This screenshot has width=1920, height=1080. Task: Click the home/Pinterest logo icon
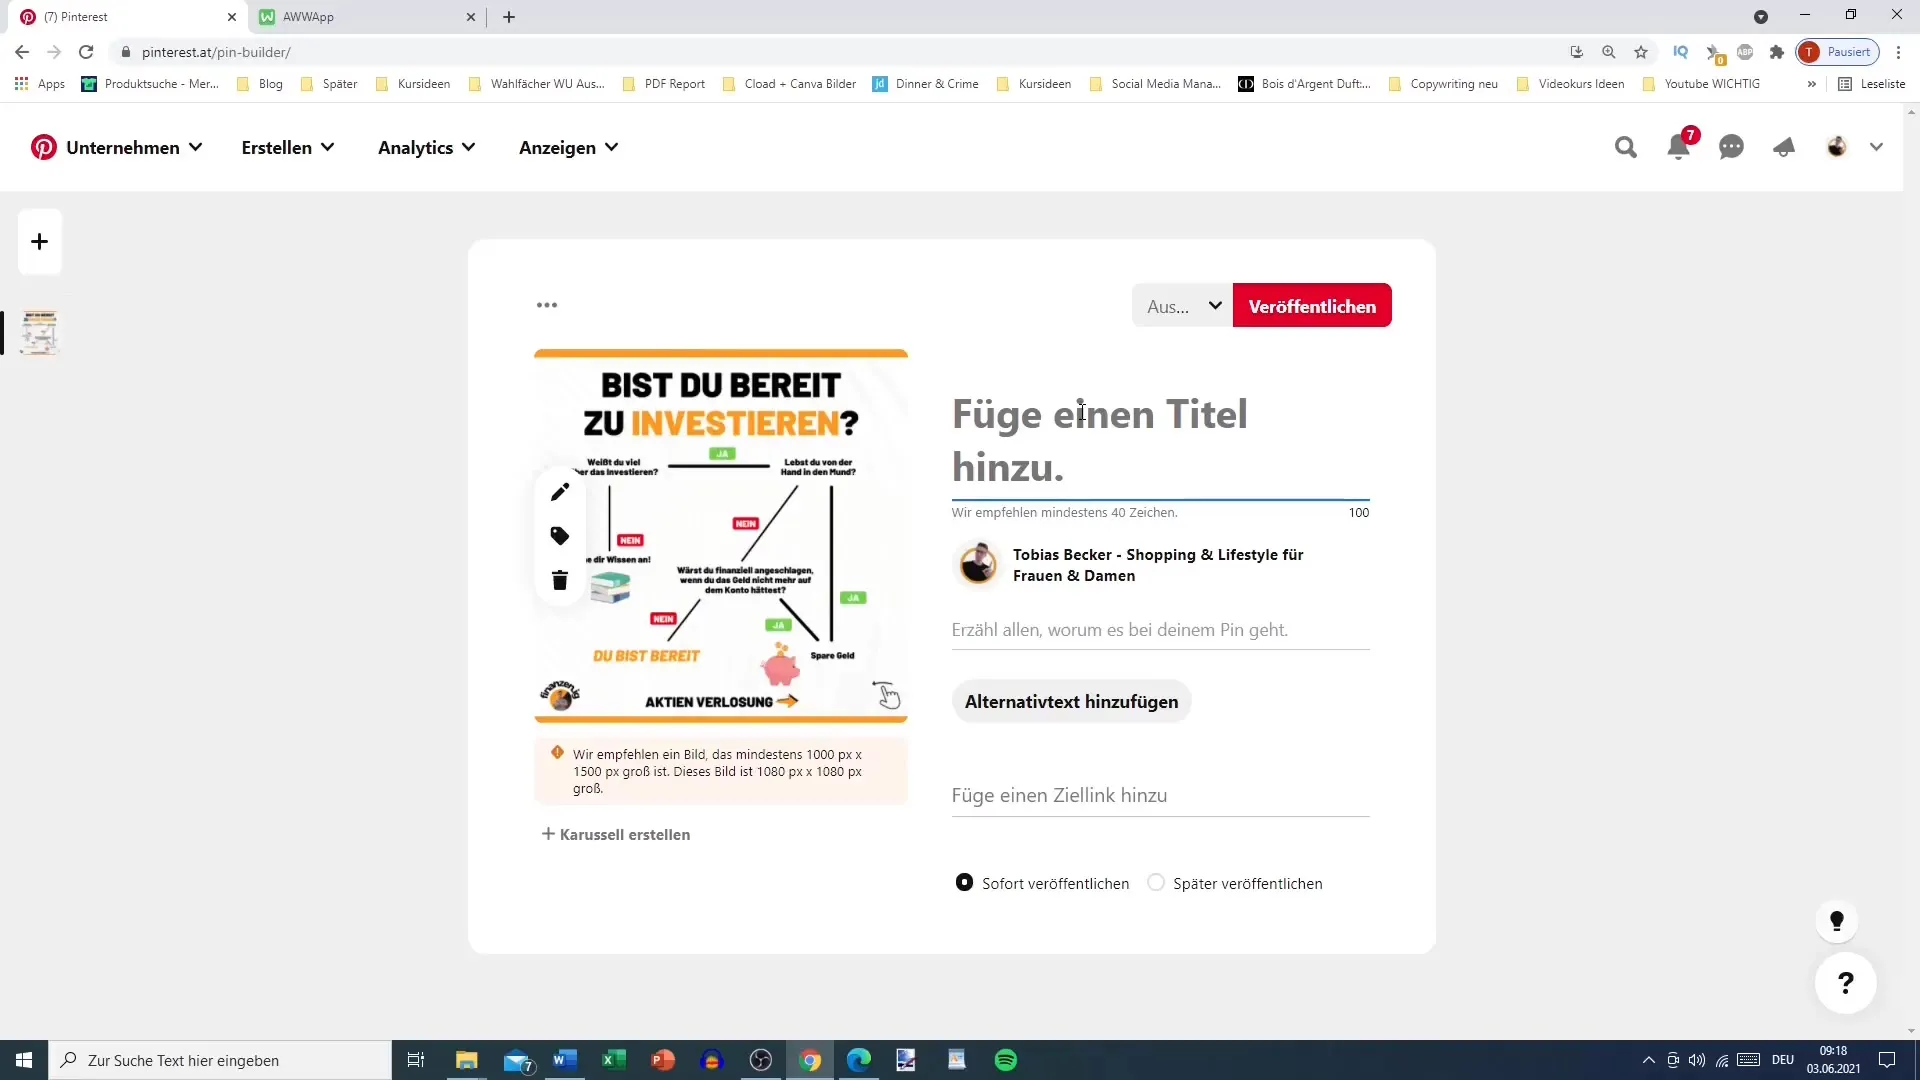pos(44,148)
